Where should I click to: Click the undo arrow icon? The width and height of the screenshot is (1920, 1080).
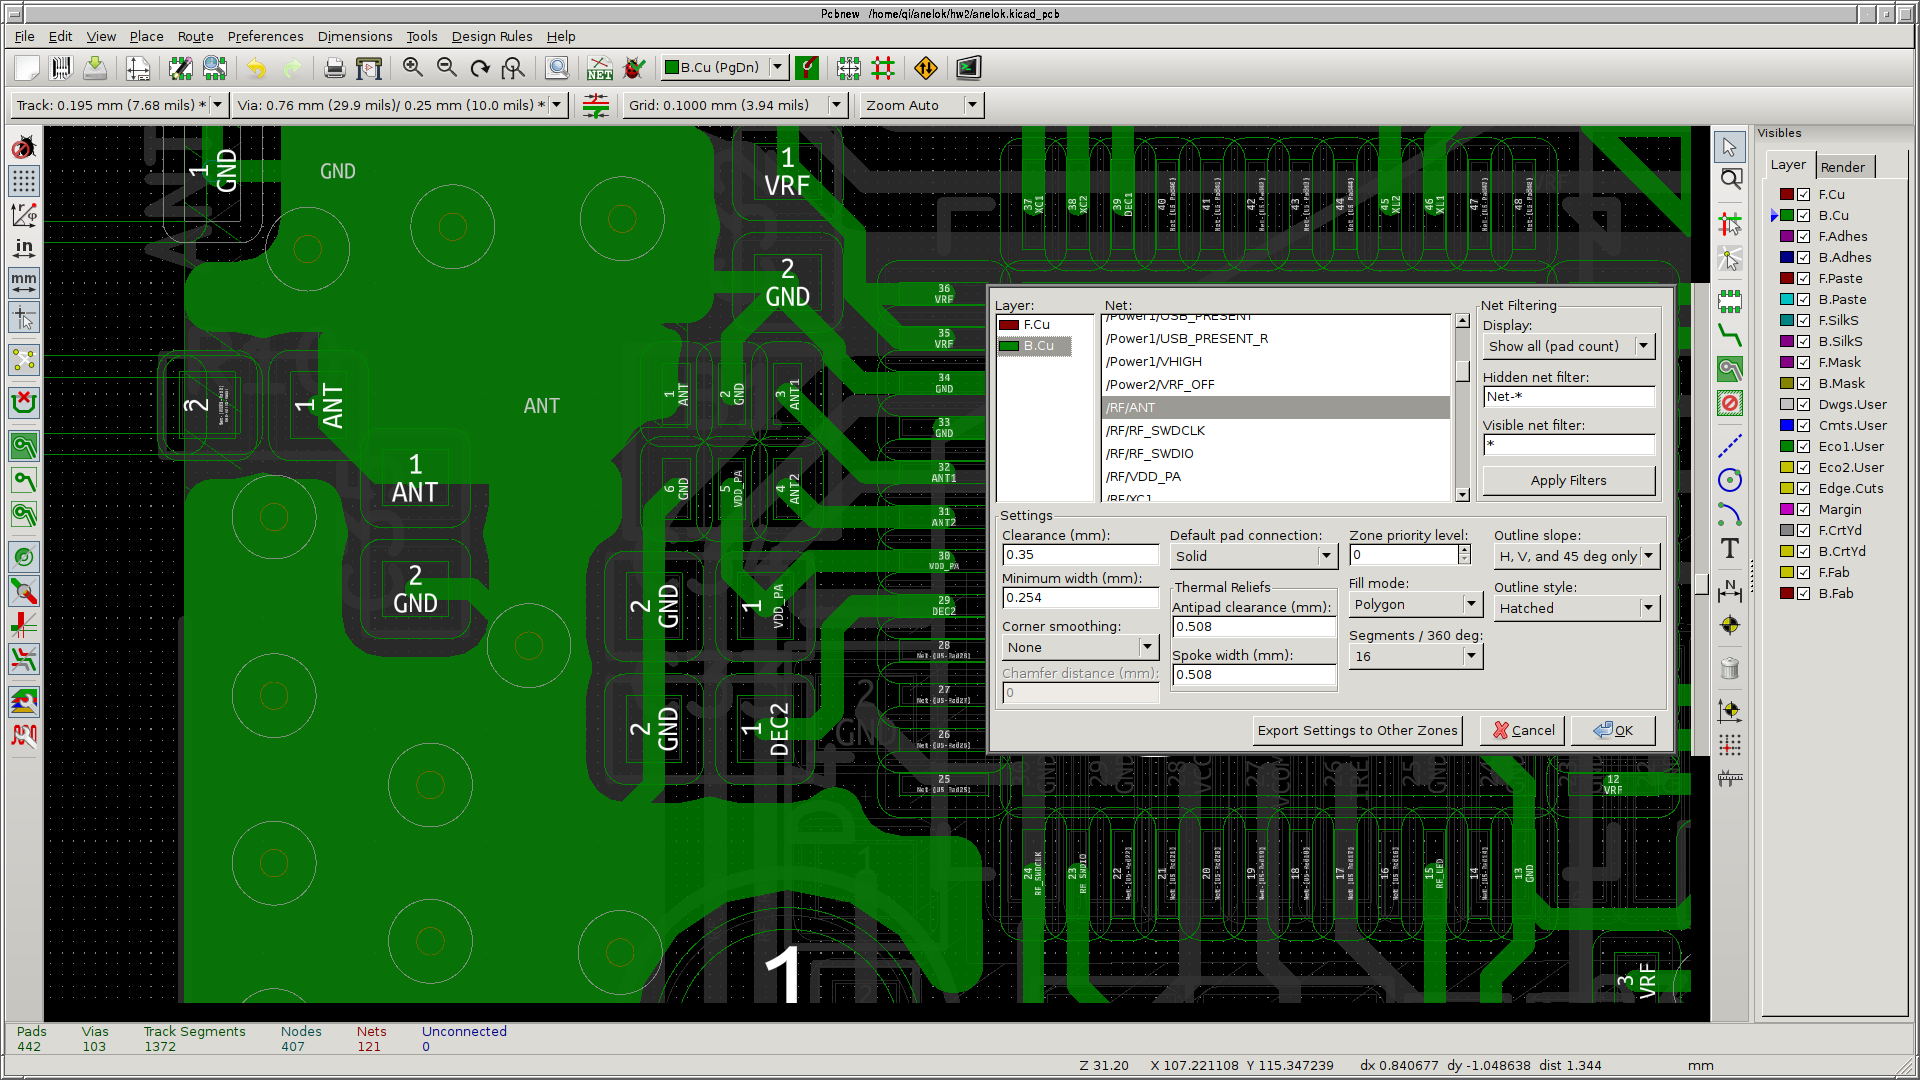(256, 68)
